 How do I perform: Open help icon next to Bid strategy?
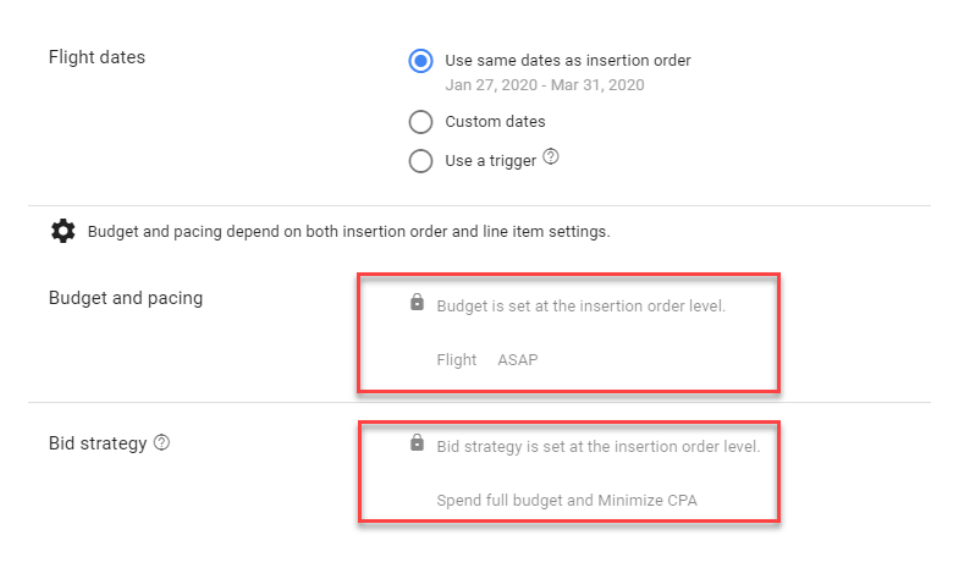[x=162, y=443]
